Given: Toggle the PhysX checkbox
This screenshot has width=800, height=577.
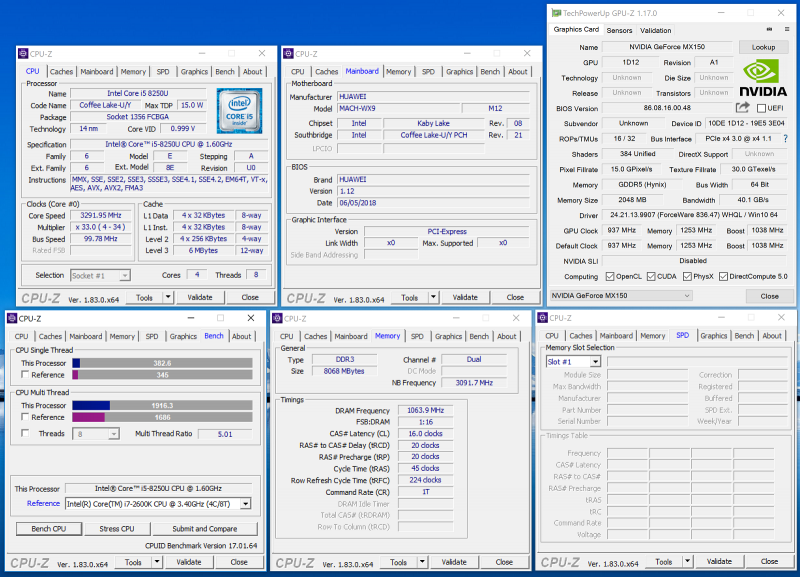Looking at the screenshot, I should tap(687, 277).
